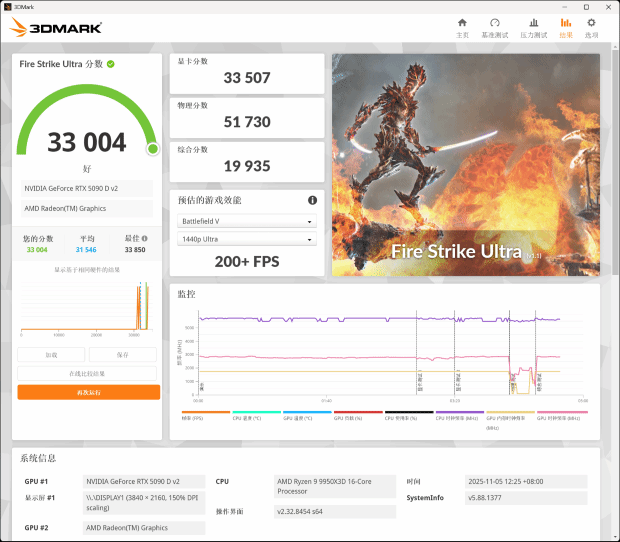The height and width of the screenshot is (542, 620).
Task: Click the green validation checkmark by score title
Action: click(111, 64)
